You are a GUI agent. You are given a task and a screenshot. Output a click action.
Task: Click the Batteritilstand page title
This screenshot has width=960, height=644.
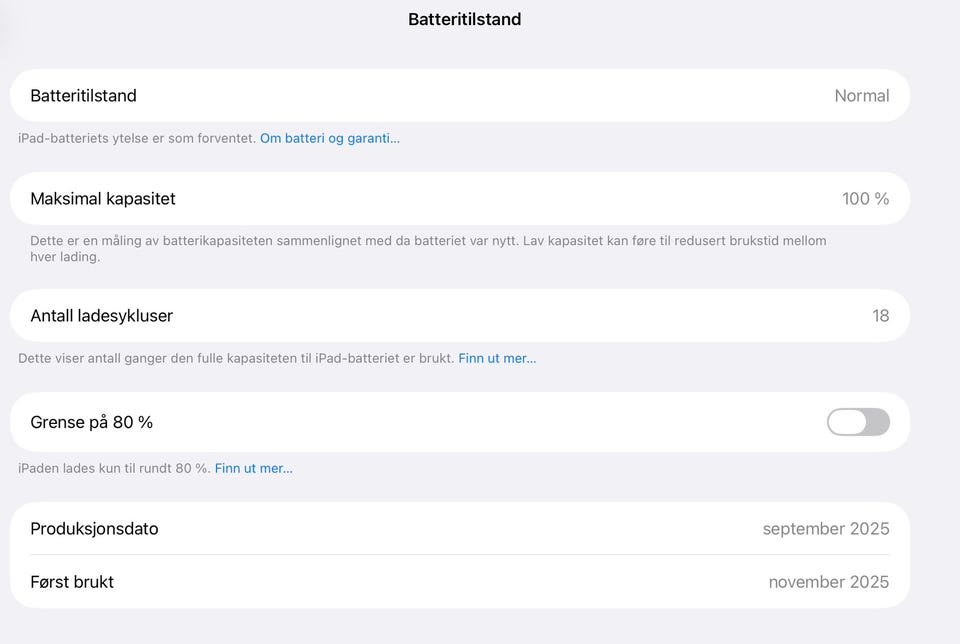click(464, 19)
